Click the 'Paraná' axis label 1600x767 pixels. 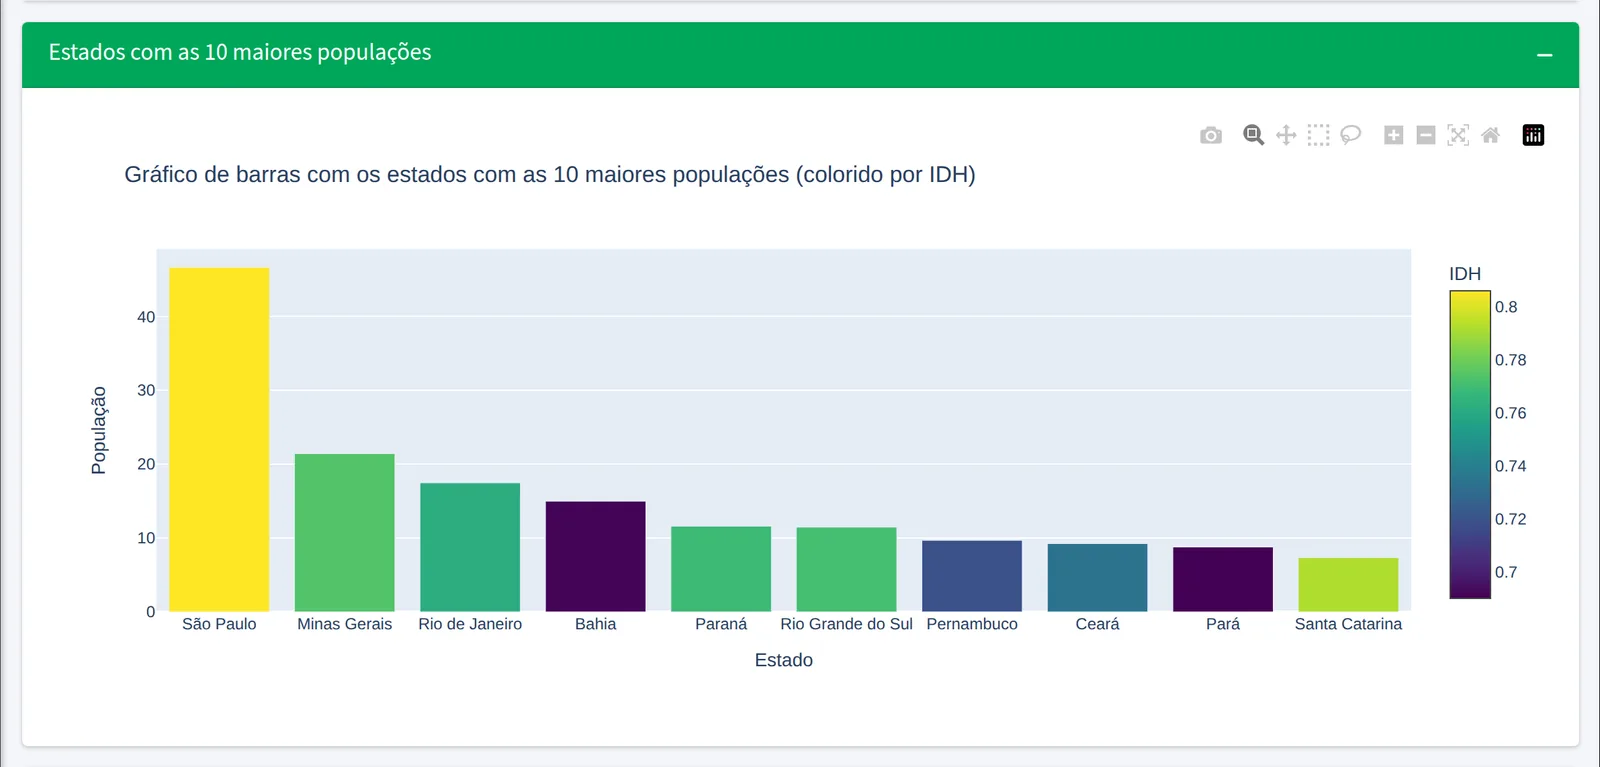[721, 624]
